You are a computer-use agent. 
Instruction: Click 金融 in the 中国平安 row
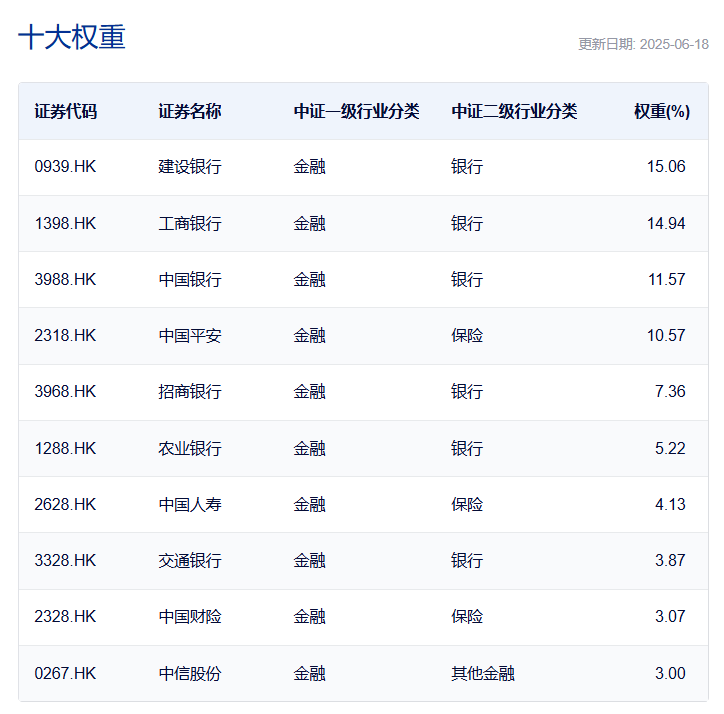coord(309,335)
